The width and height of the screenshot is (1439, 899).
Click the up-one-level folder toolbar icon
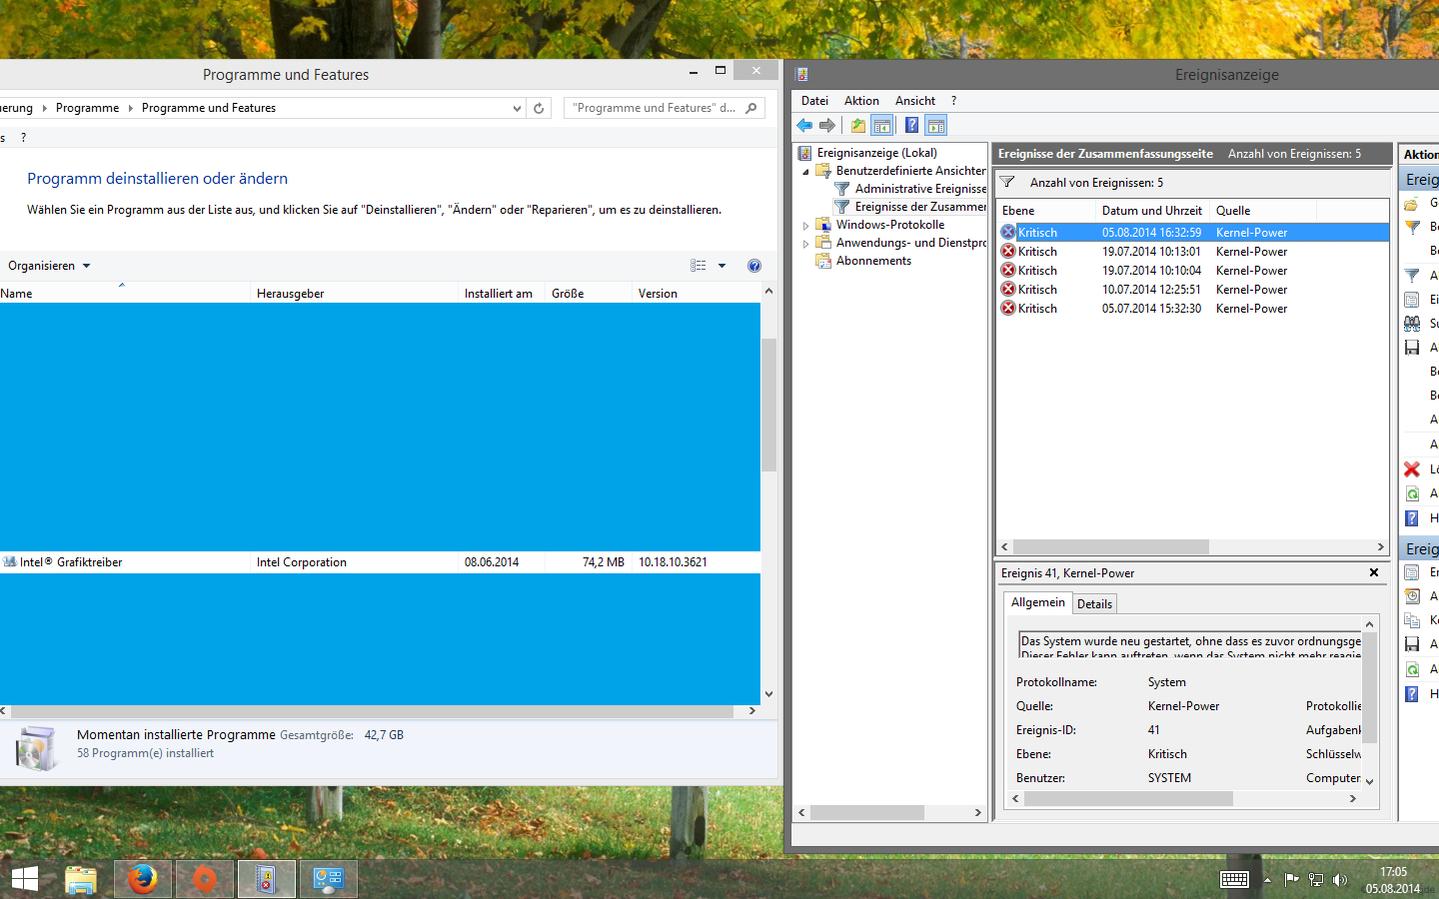click(858, 125)
